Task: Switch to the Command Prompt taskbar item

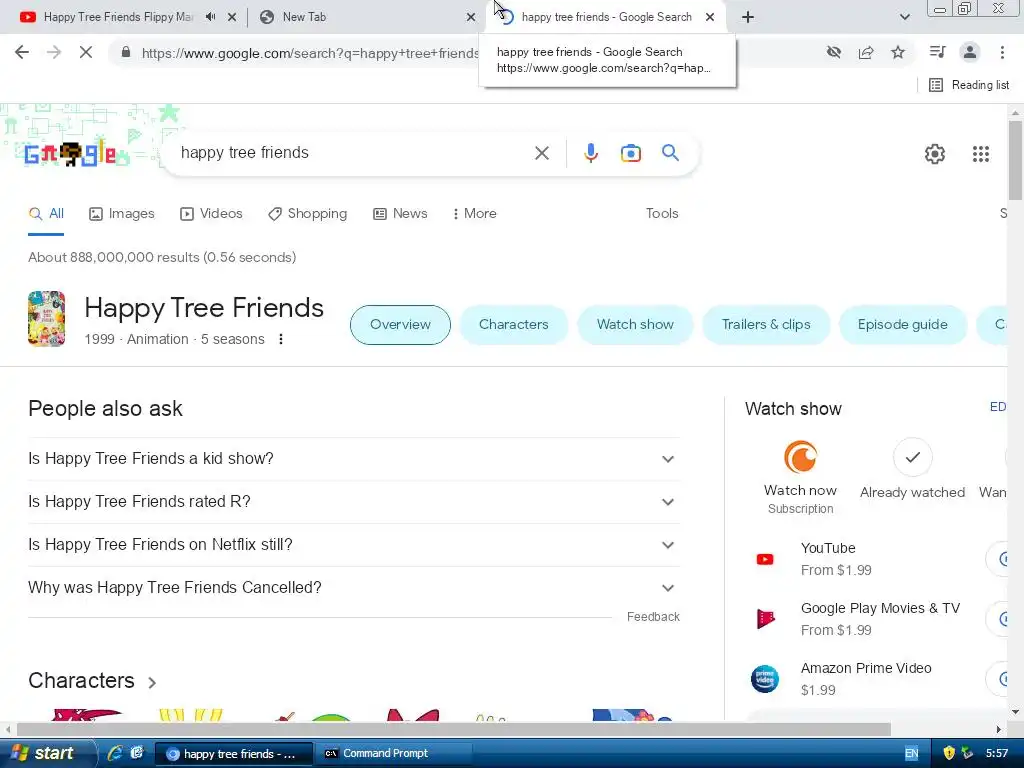Action: click(x=394, y=754)
